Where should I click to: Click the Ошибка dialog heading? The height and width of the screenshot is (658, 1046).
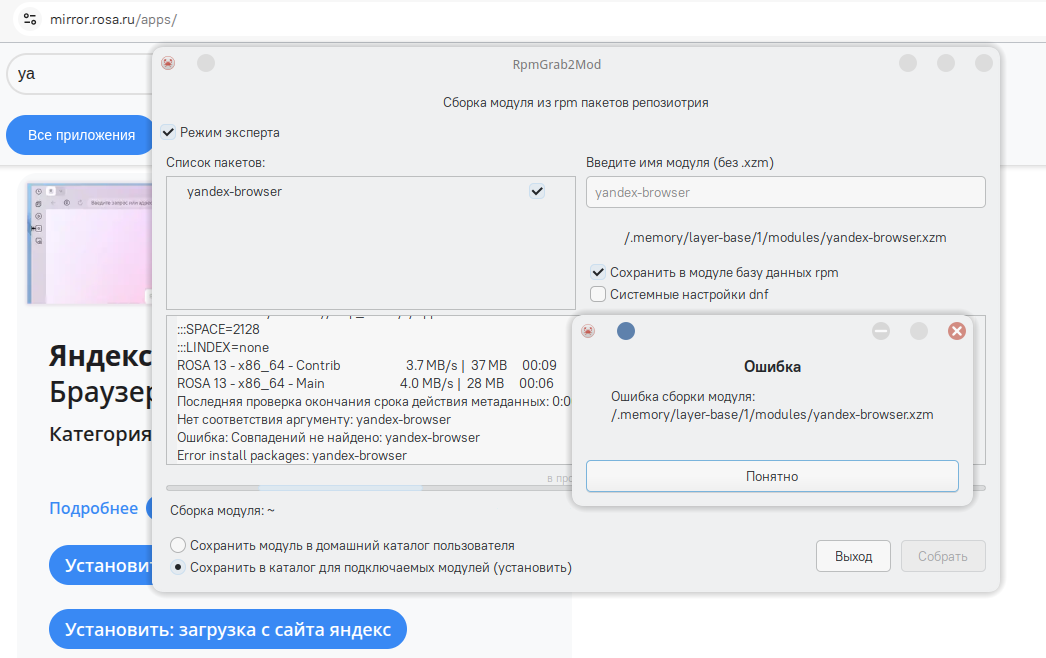click(772, 366)
